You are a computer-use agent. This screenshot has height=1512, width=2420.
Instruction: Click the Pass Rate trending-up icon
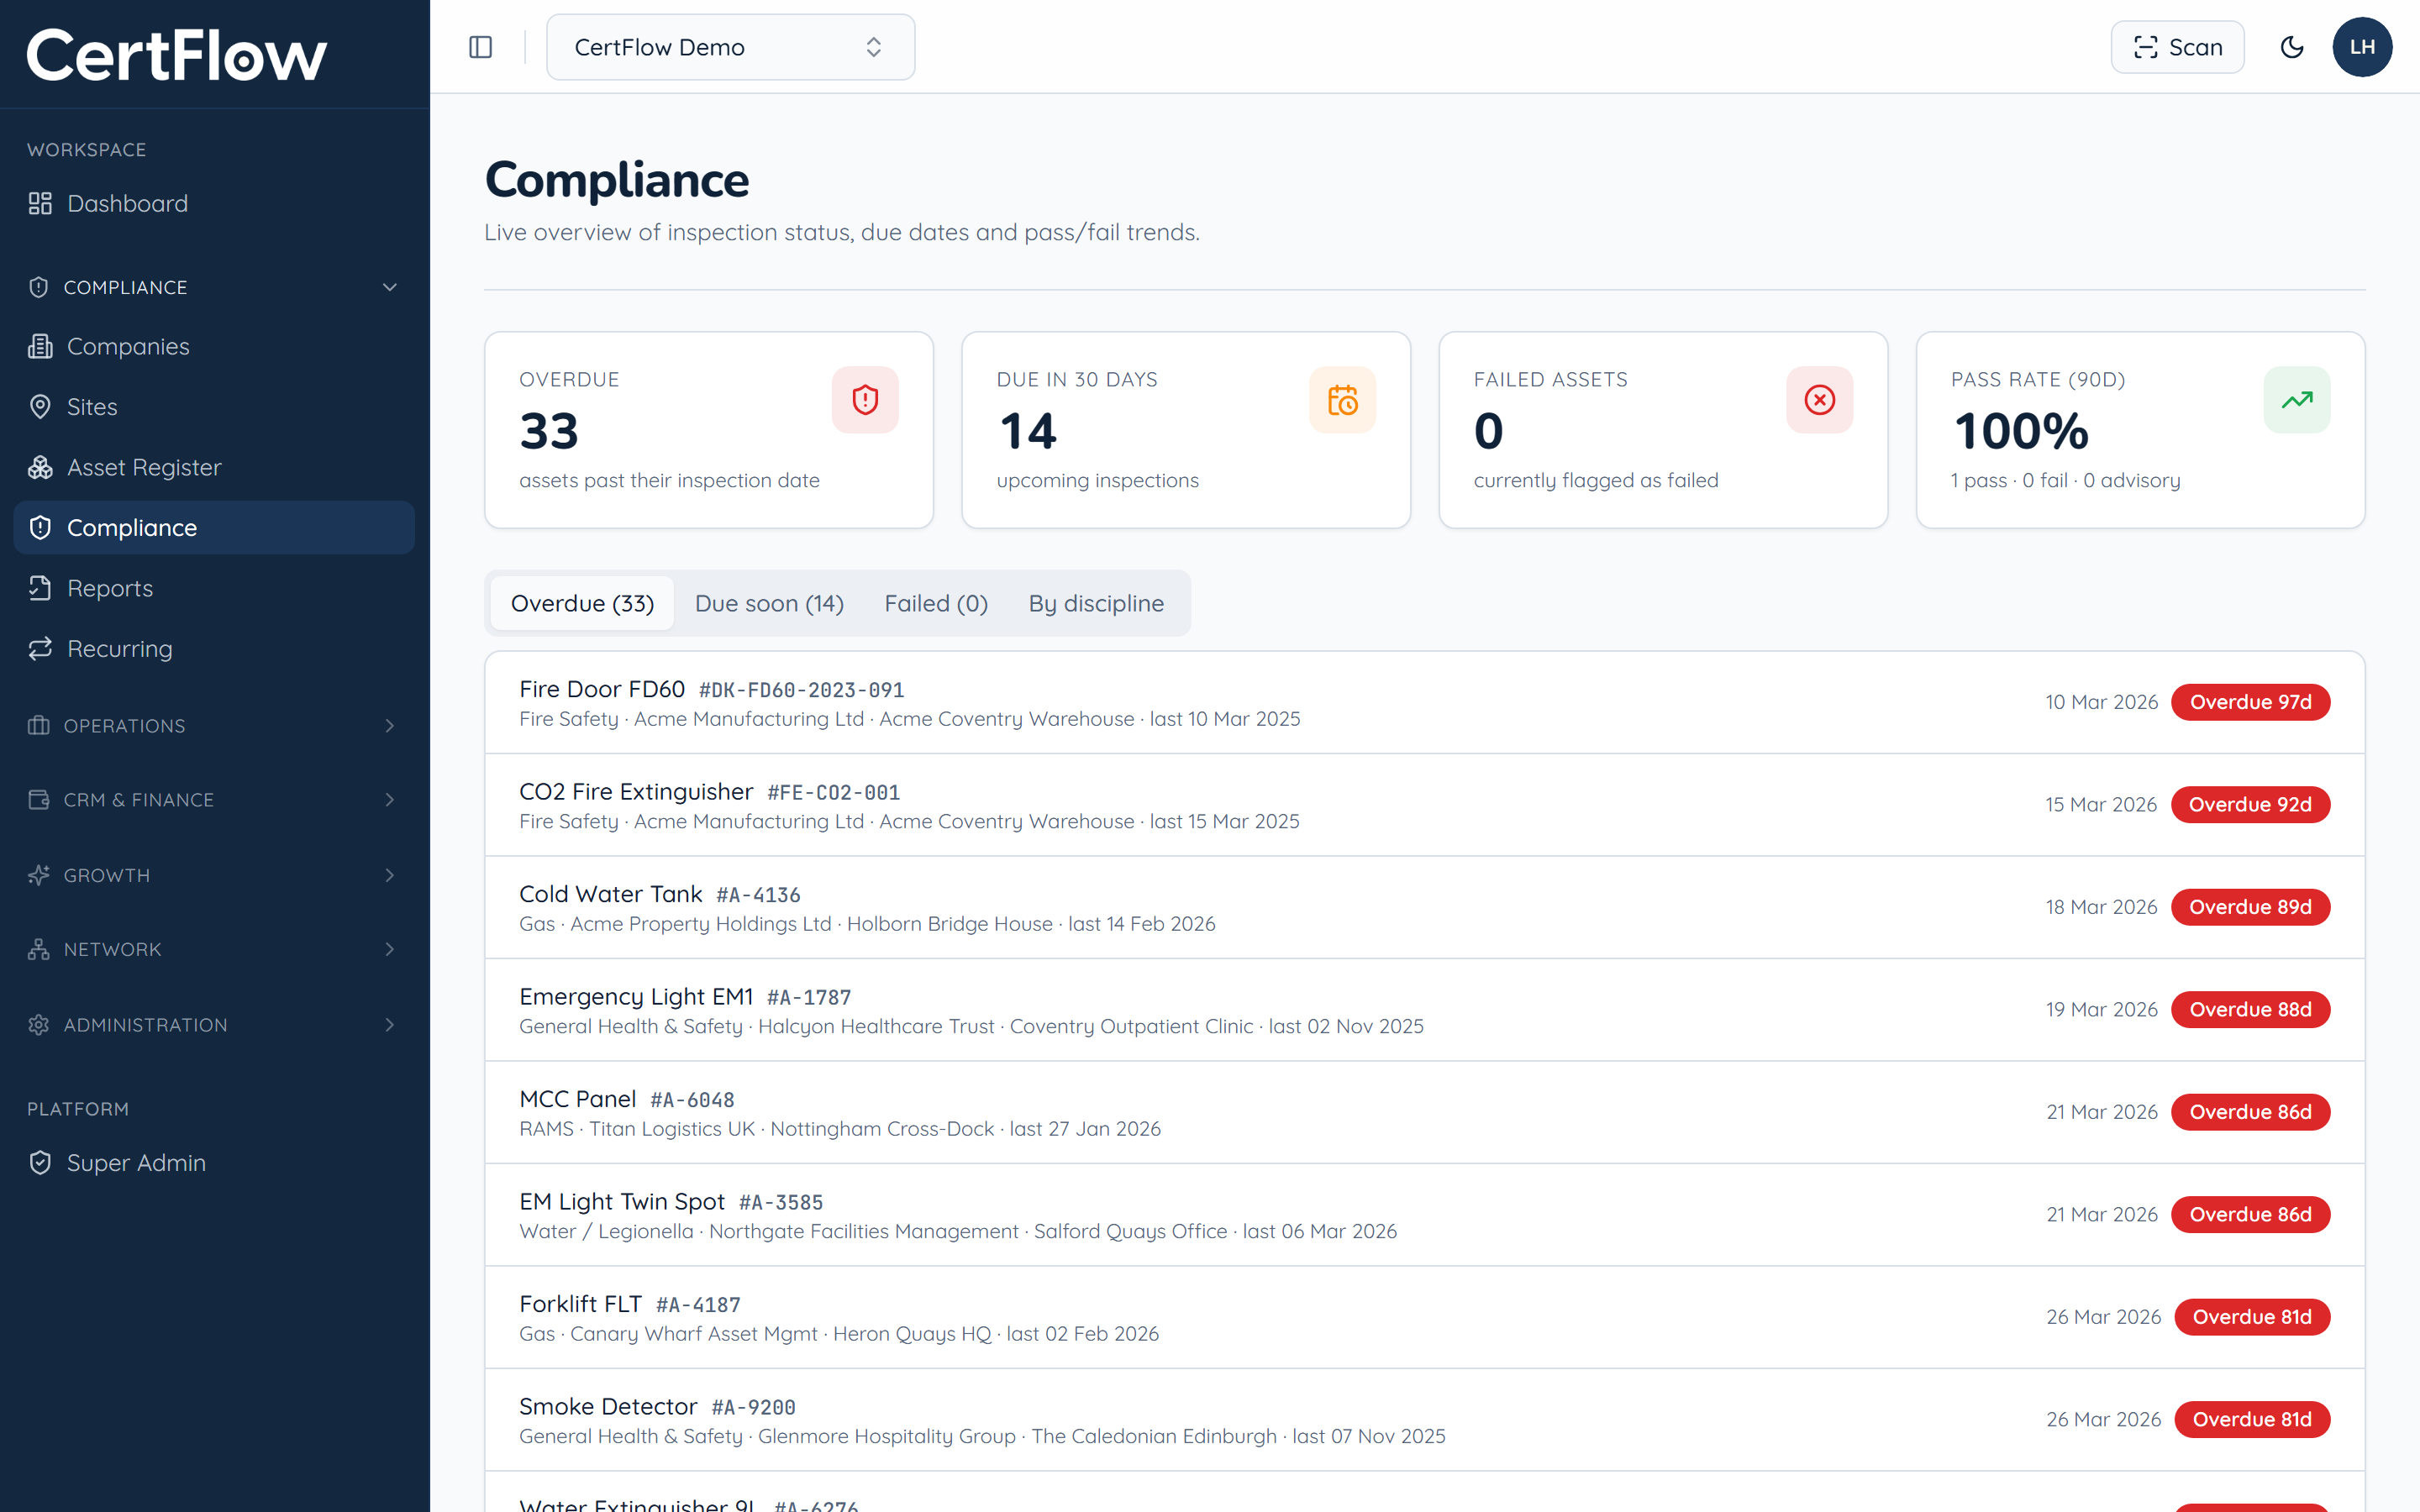pos(2297,400)
